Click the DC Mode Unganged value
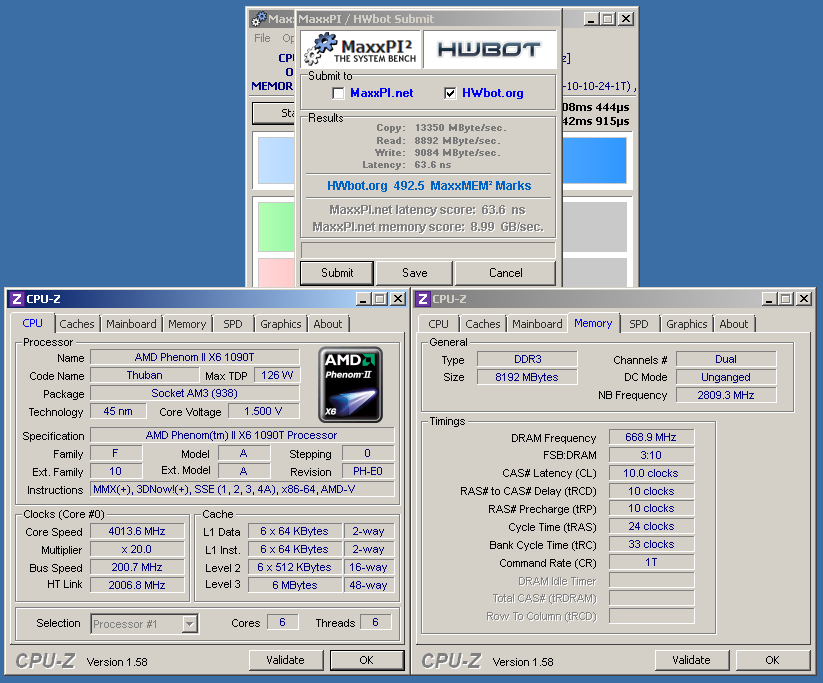Image resolution: width=823 pixels, height=683 pixels. [726, 377]
